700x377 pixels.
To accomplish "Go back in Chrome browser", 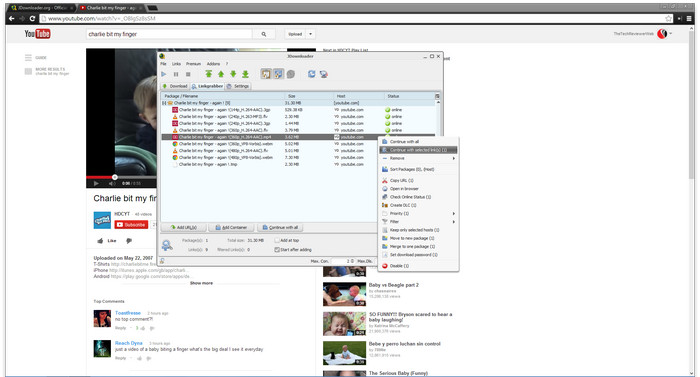I will click(x=12, y=18).
